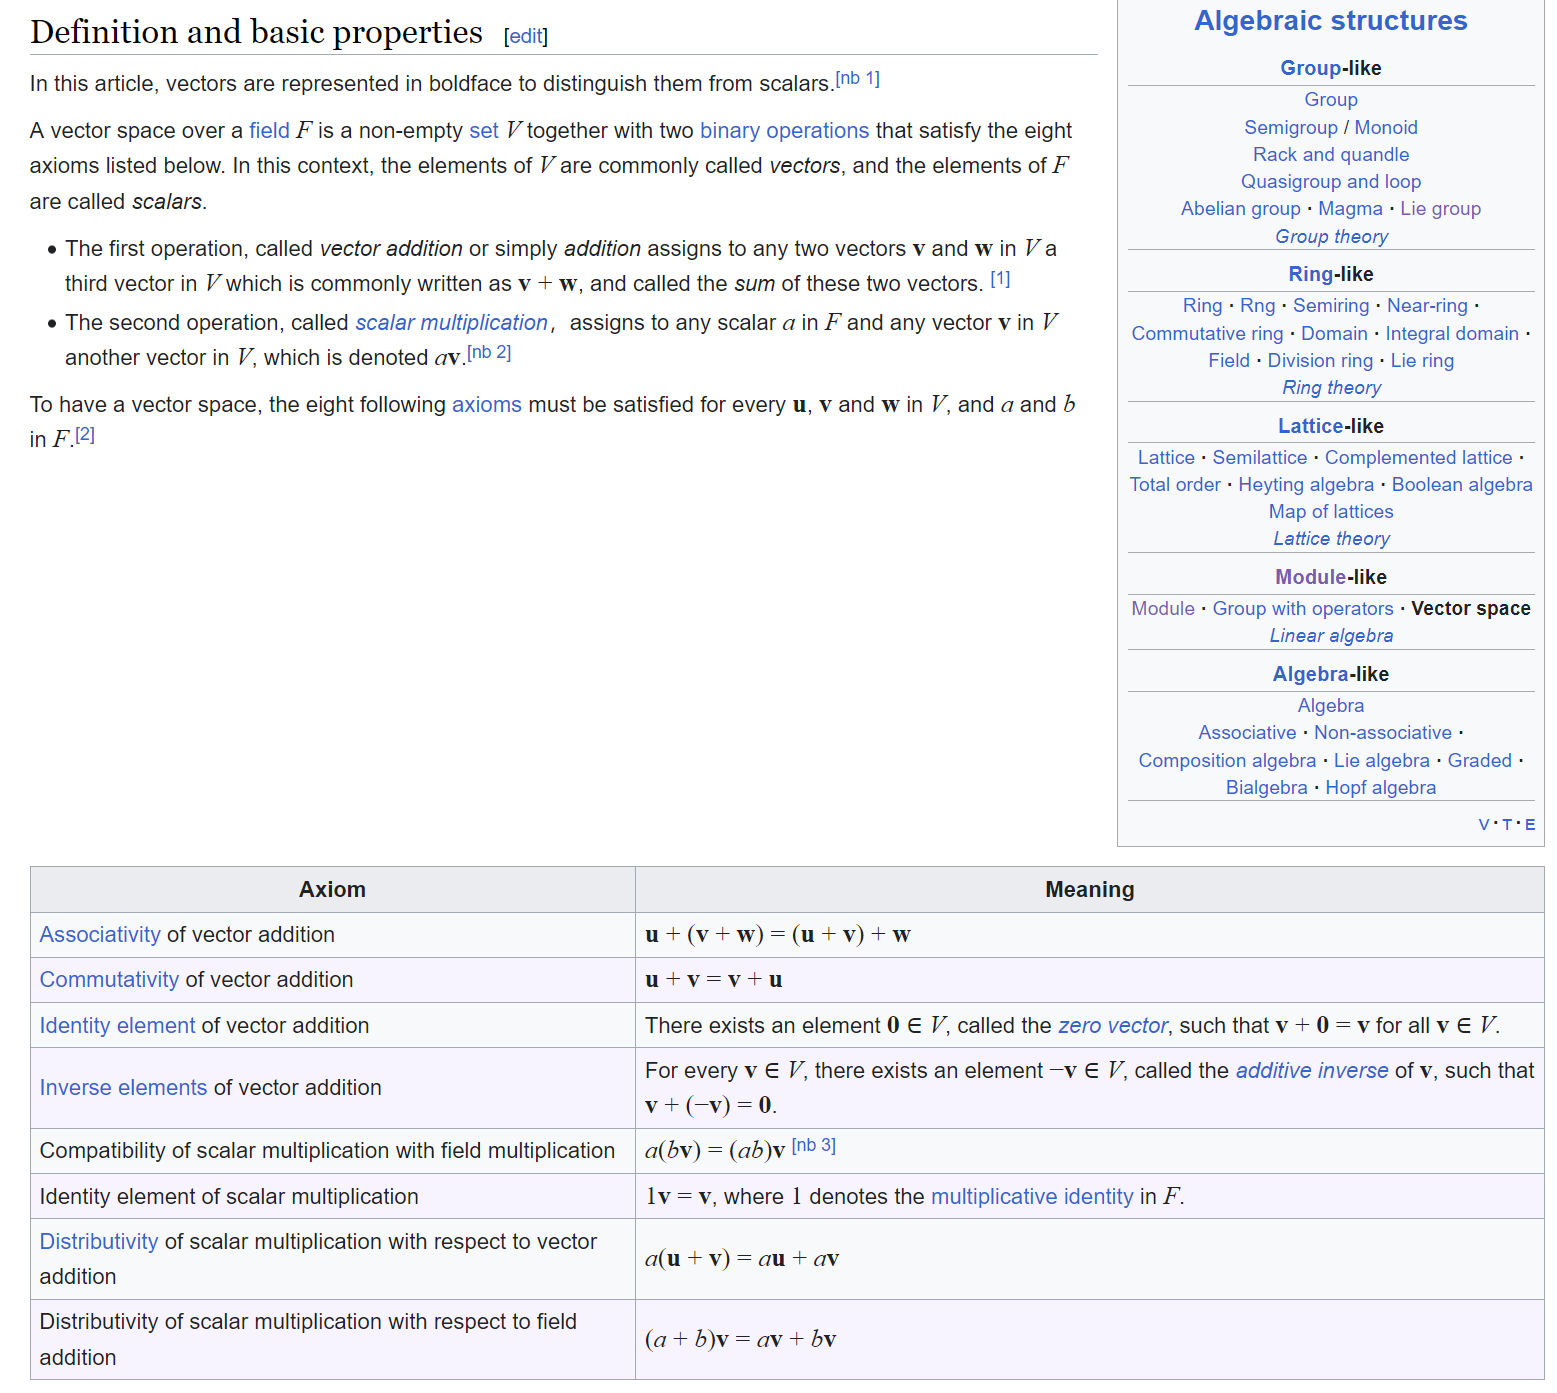Follow the 'field' link in the definition
1557x1393 pixels.
(x=269, y=131)
